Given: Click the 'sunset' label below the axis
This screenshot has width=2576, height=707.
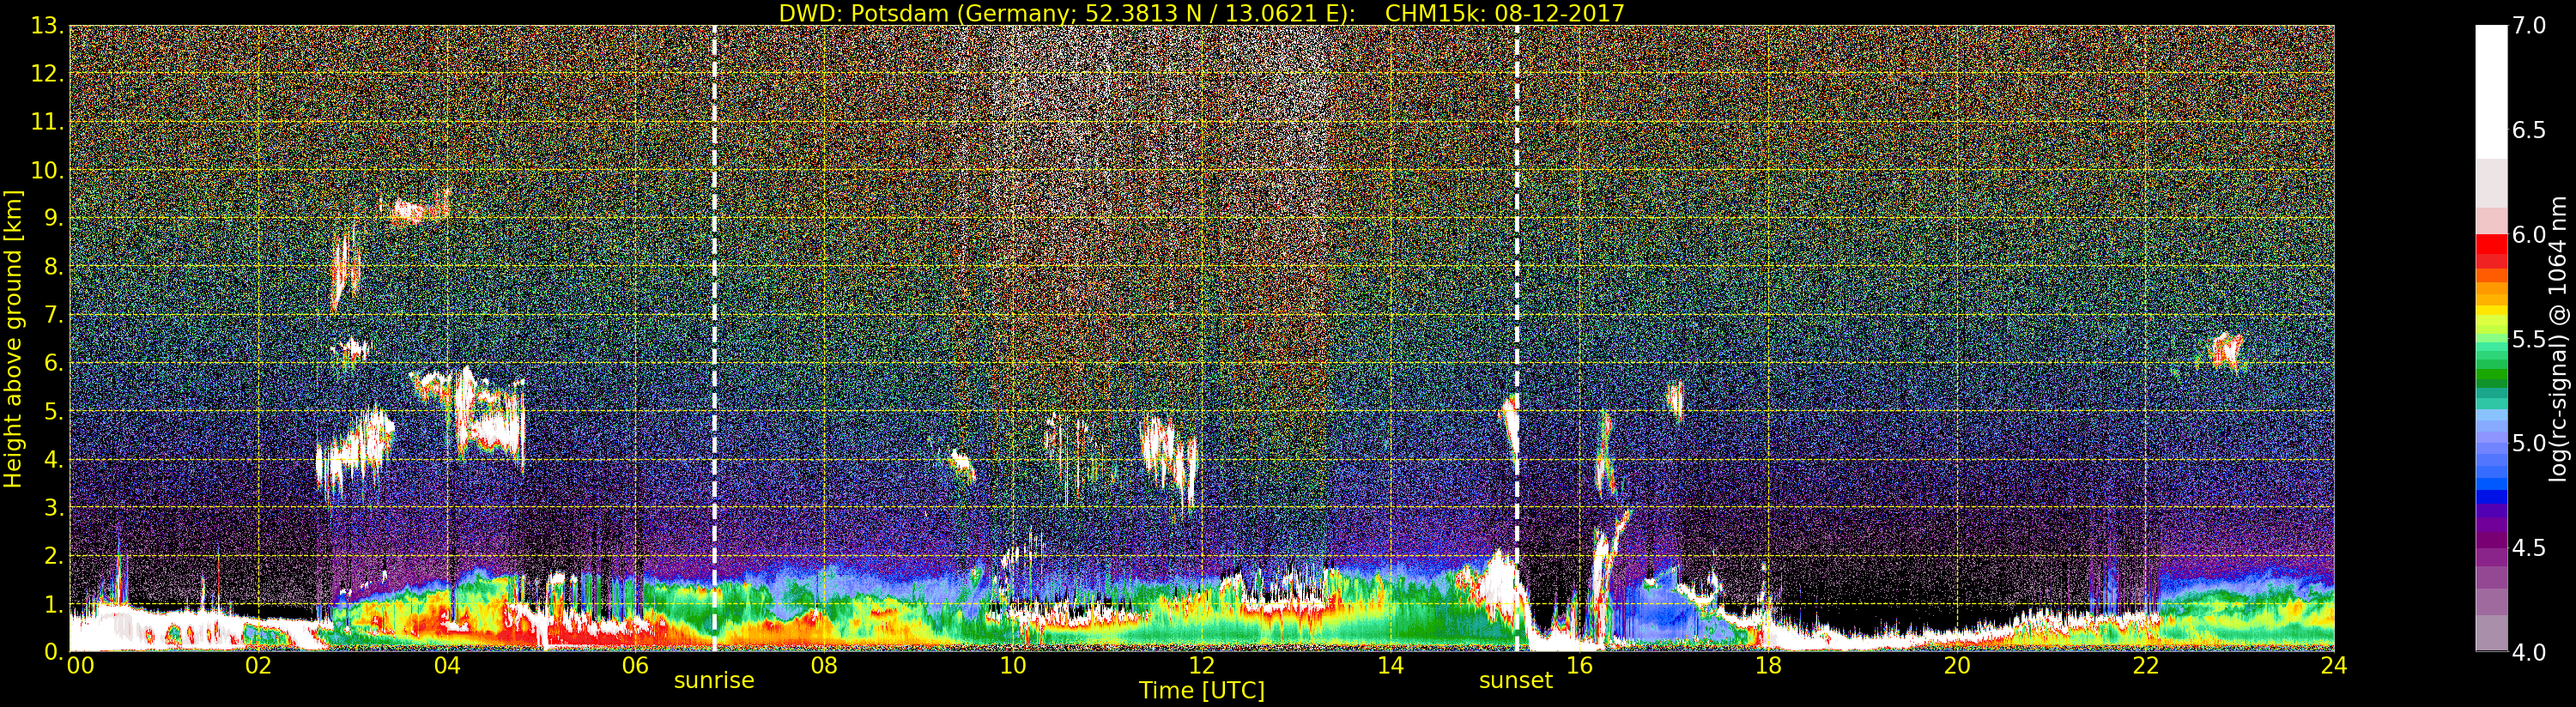Looking at the screenshot, I should coord(1516,681).
